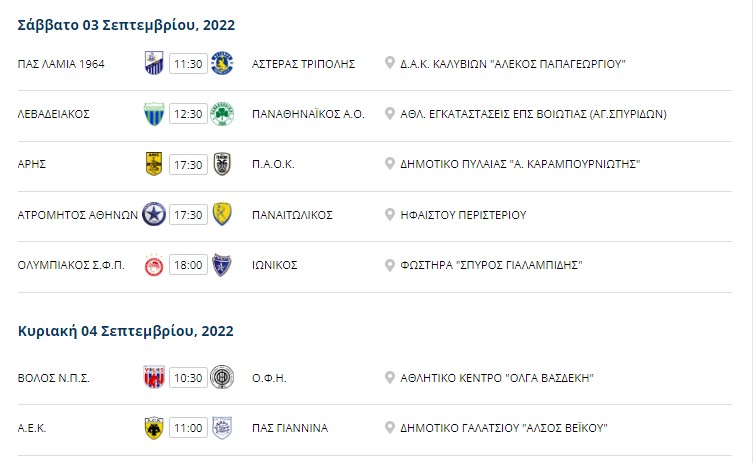753x463 pixels.
Task: Click the ΠΑΣ ΛΑΜΙΑ 1964 team crest
Action: click(x=154, y=63)
